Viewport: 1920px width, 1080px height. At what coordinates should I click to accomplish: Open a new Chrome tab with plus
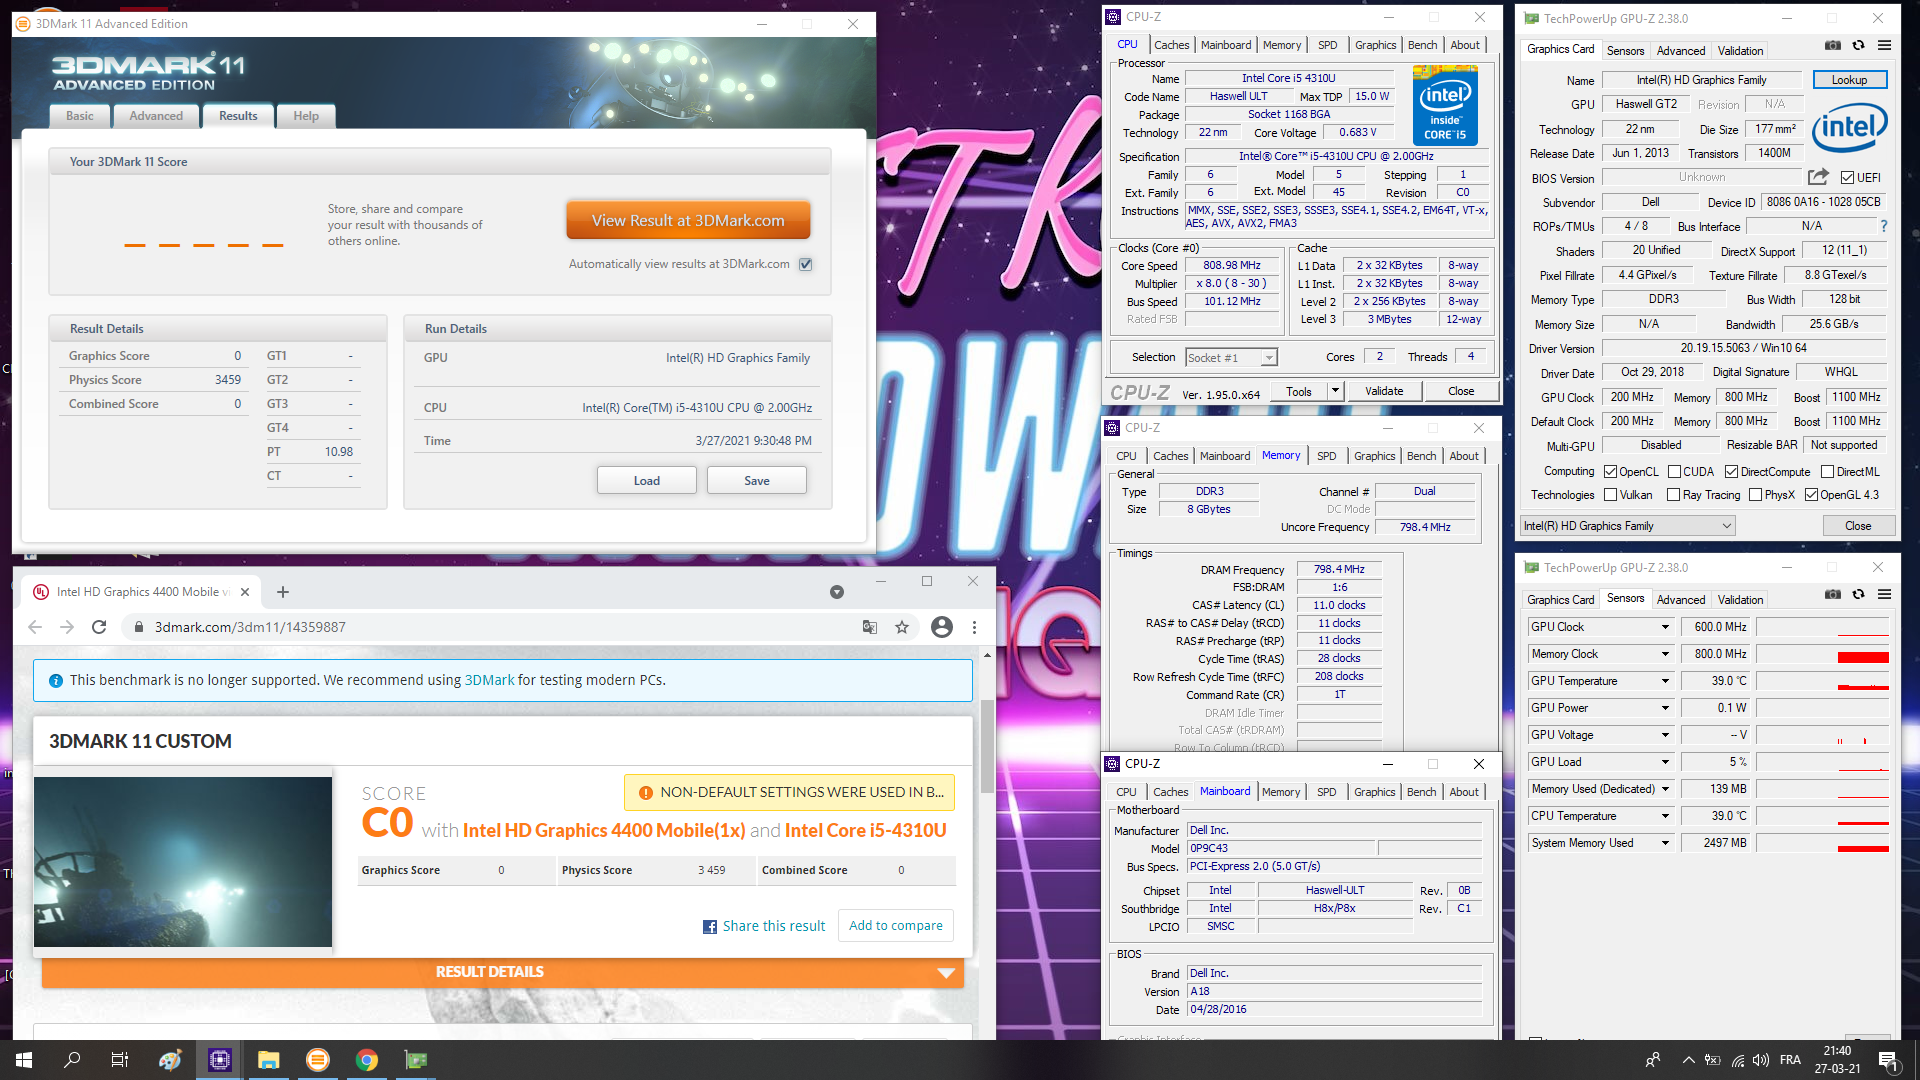pos(283,592)
